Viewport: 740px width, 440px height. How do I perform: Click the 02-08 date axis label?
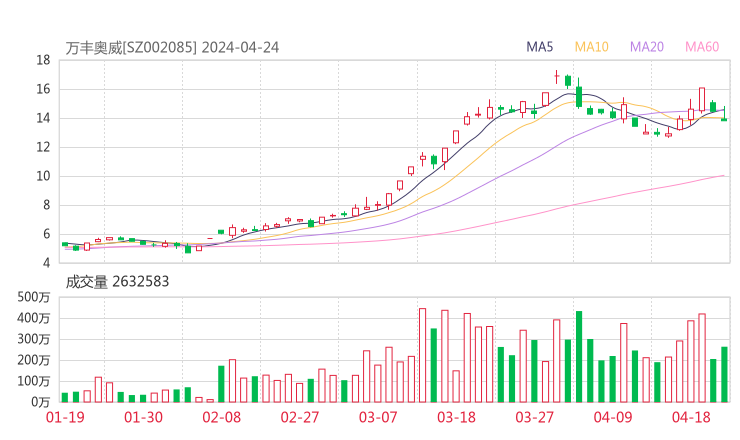coord(221,417)
